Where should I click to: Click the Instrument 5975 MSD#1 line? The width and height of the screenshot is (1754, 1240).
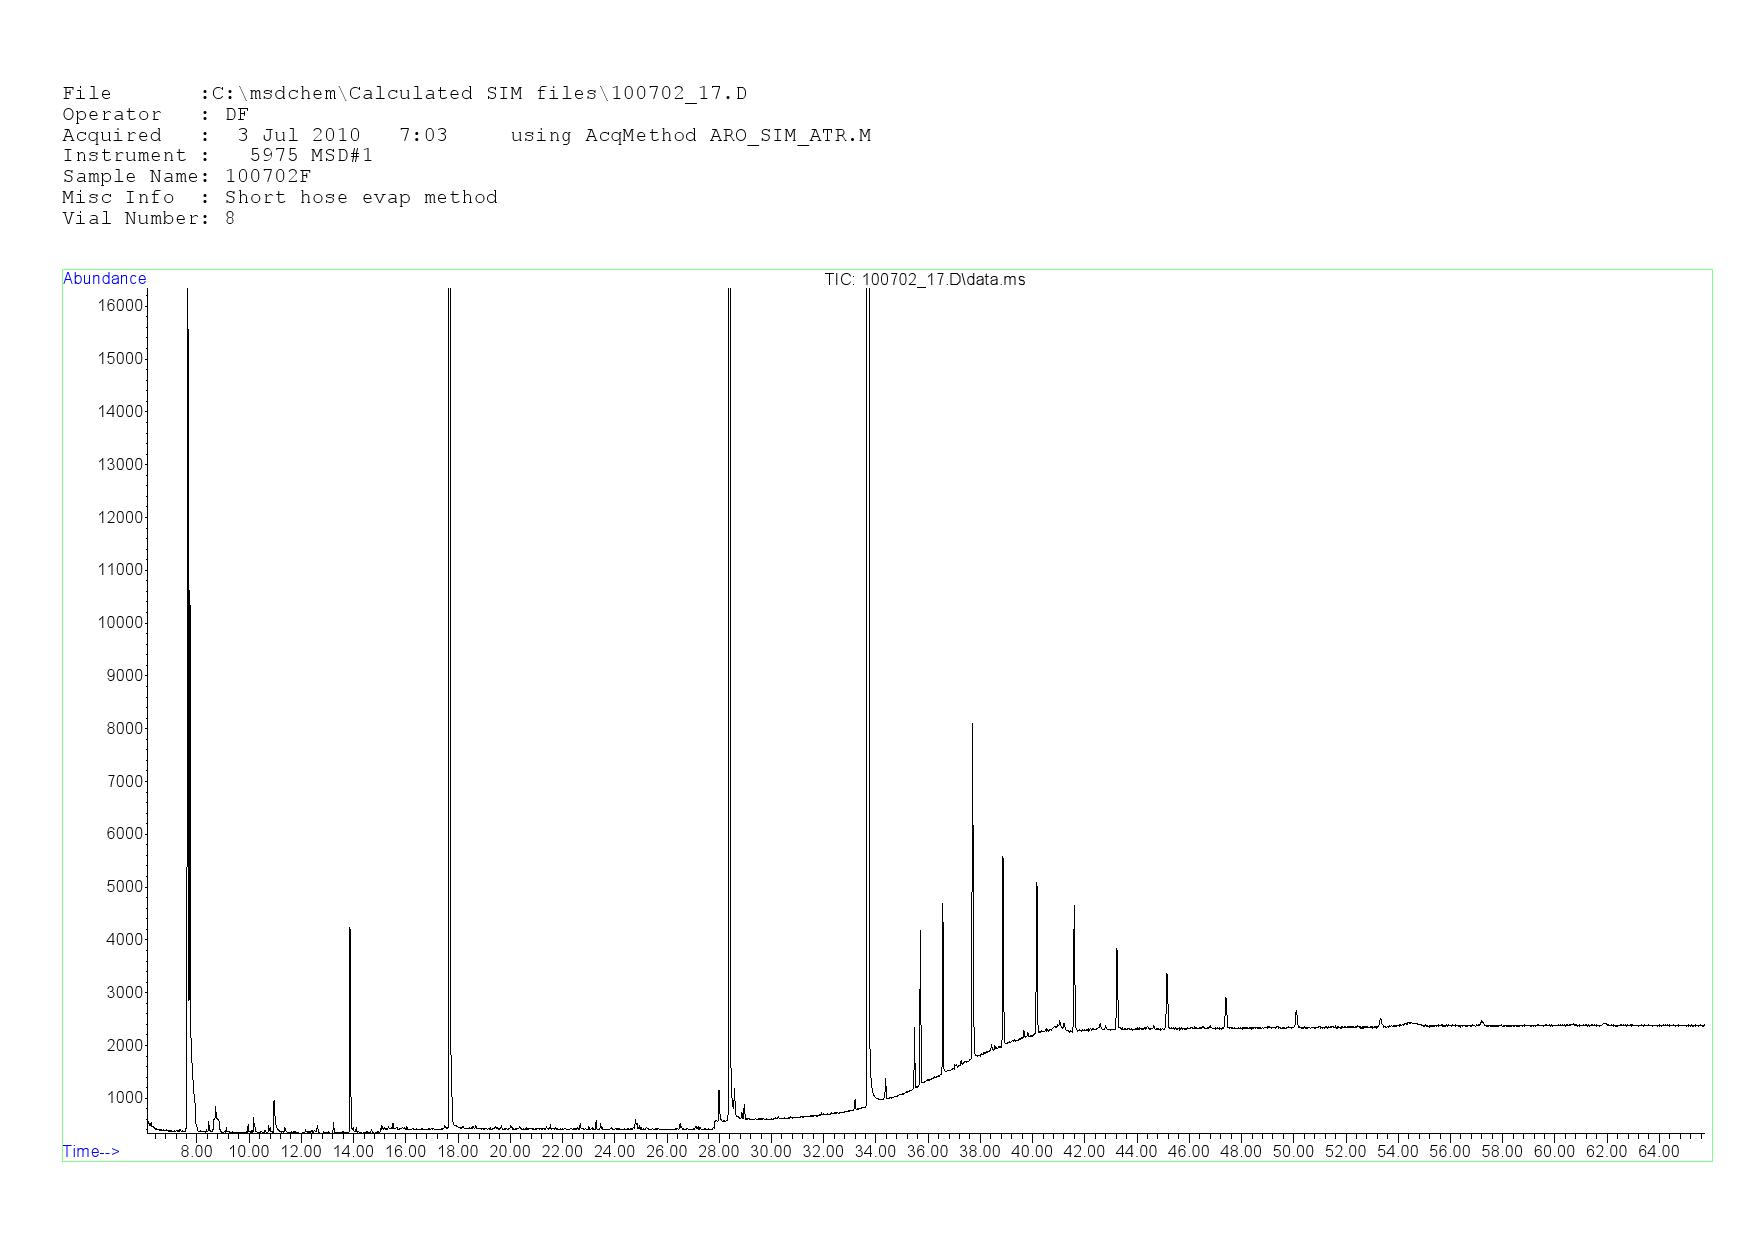(x=217, y=155)
